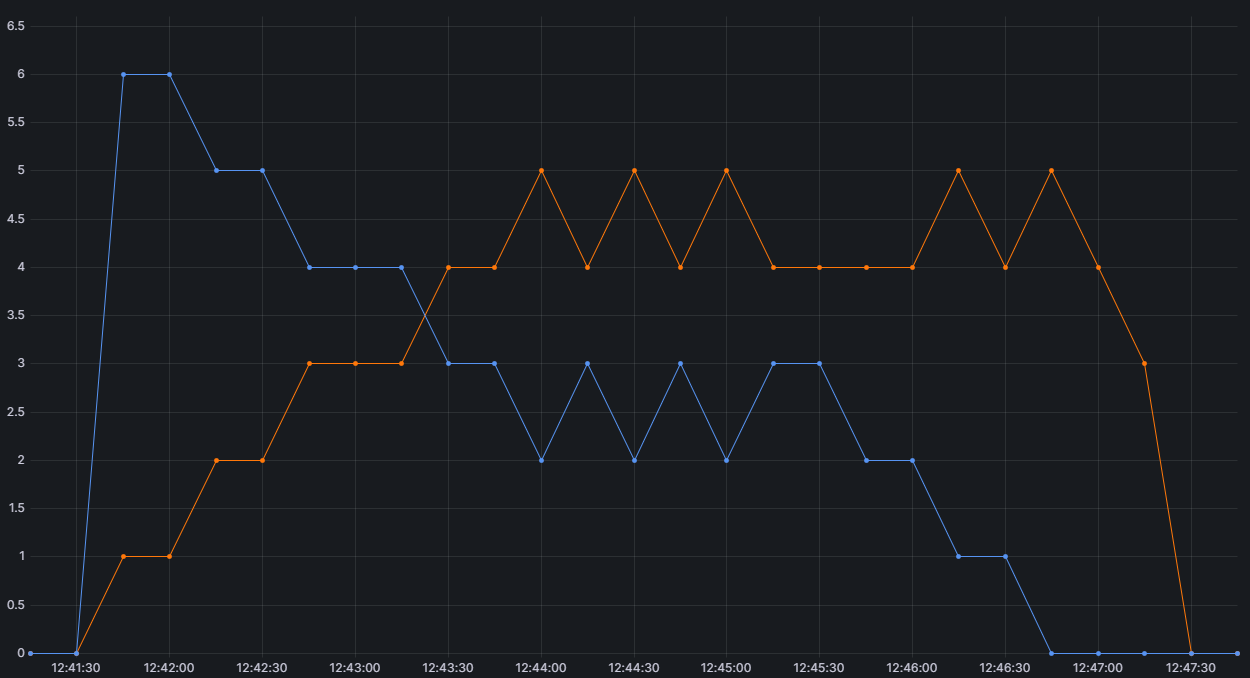
Task: Select the orange peak point at 12:44:00
Action: [541, 170]
